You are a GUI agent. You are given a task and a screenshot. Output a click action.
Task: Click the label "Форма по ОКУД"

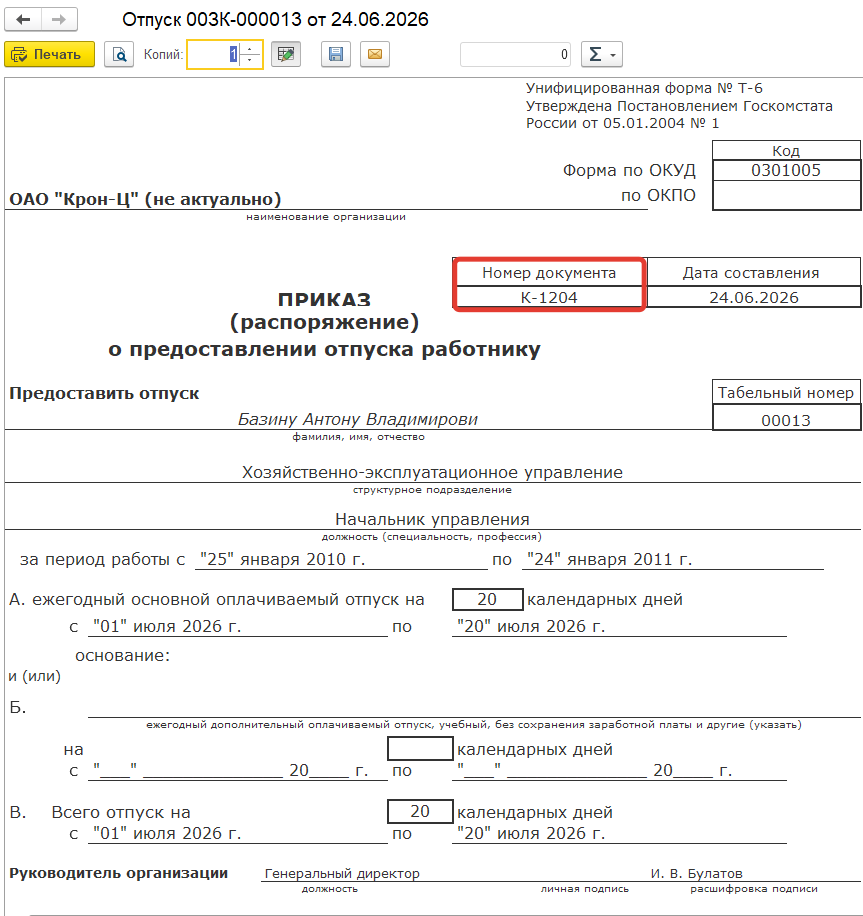629,171
